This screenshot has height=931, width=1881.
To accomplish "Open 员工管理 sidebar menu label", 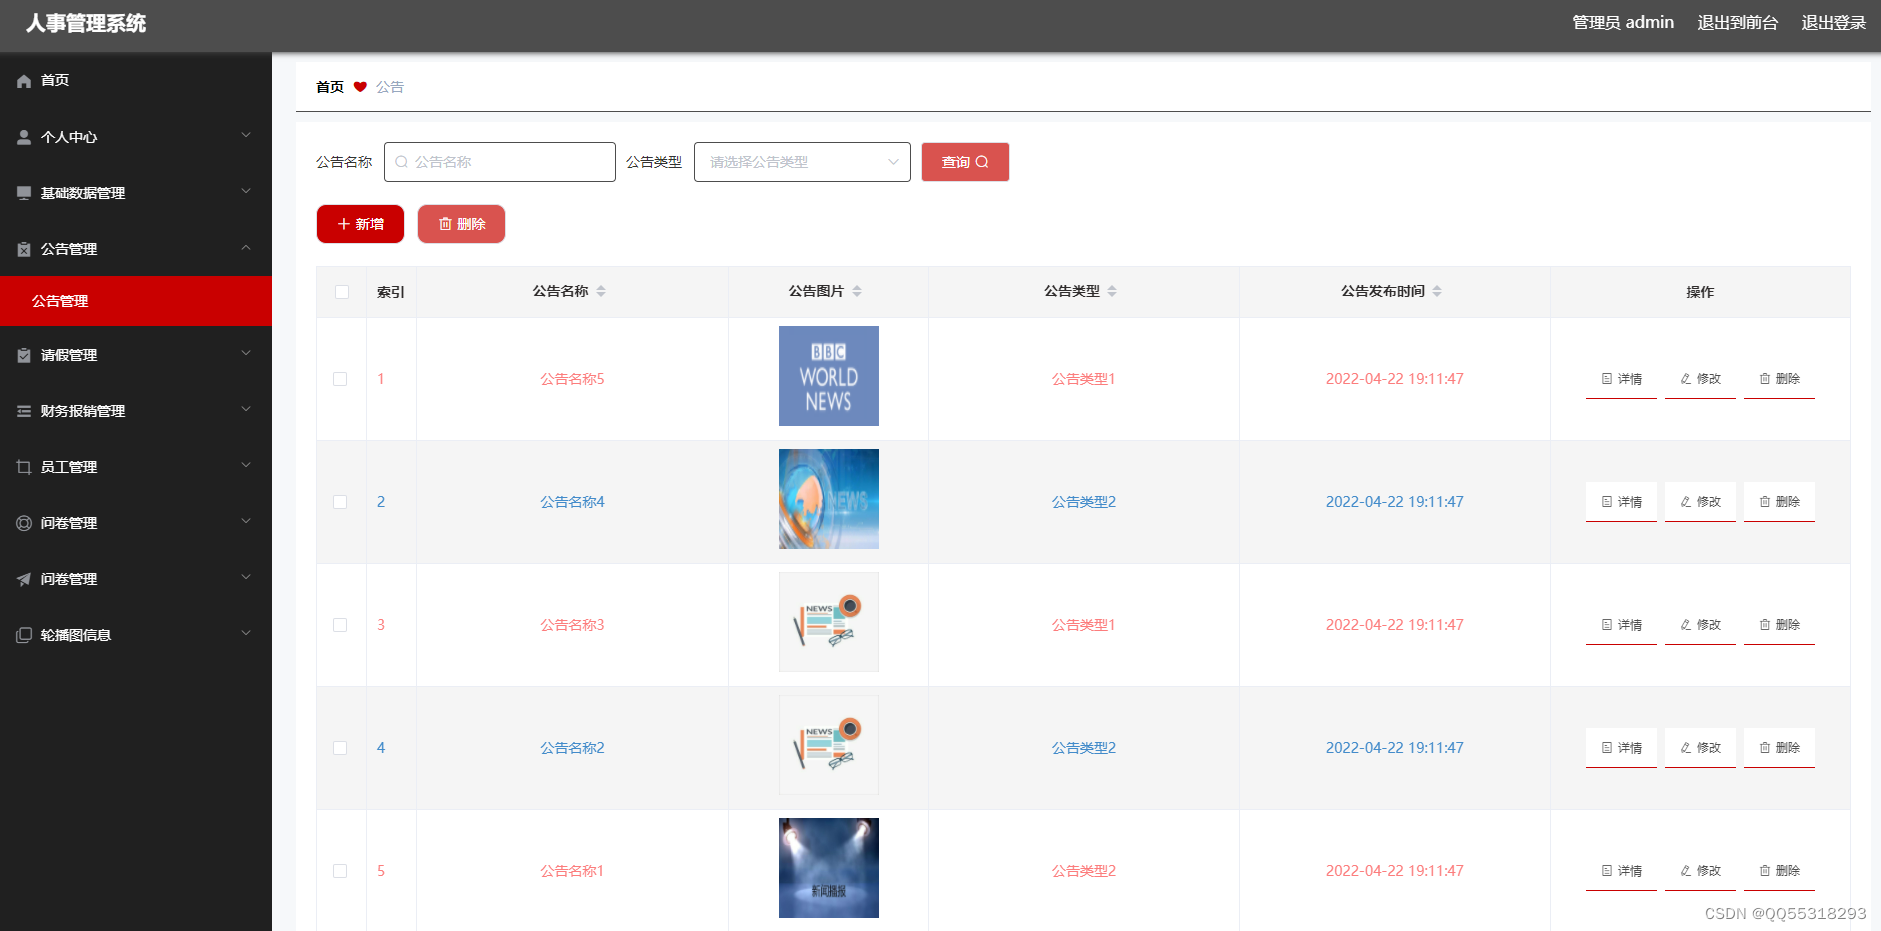I will pyautogui.click(x=69, y=467).
